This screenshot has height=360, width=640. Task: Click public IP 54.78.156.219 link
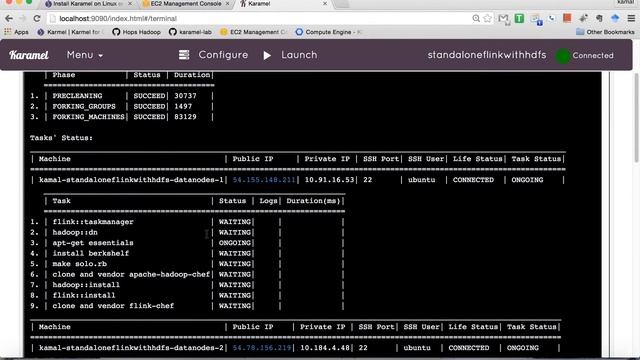pos(262,348)
